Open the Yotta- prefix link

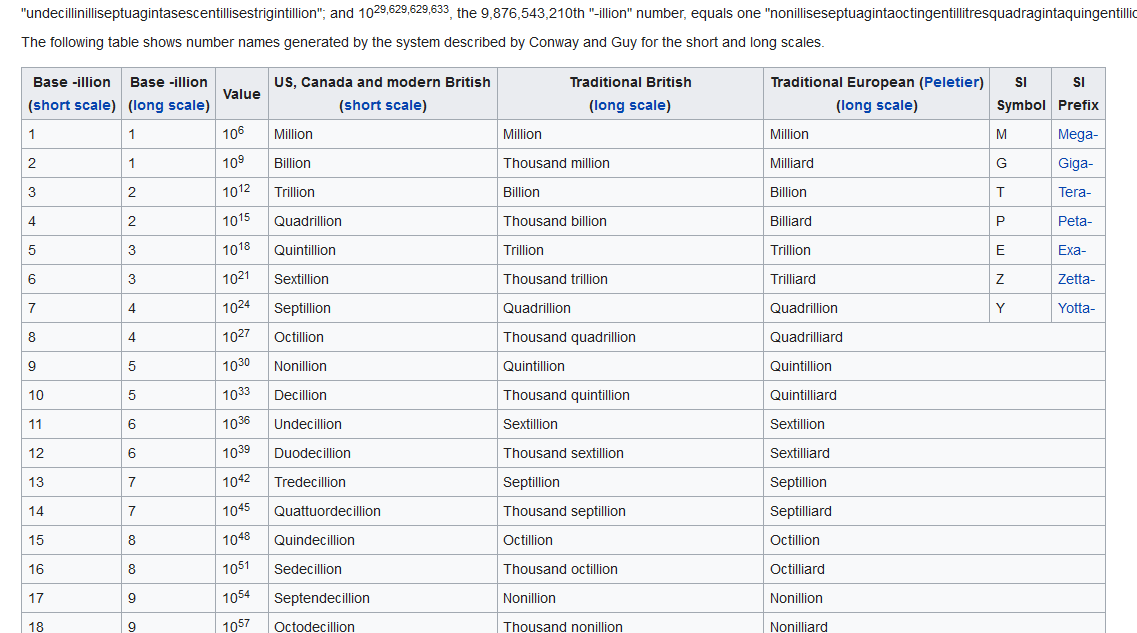(1076, 308)
